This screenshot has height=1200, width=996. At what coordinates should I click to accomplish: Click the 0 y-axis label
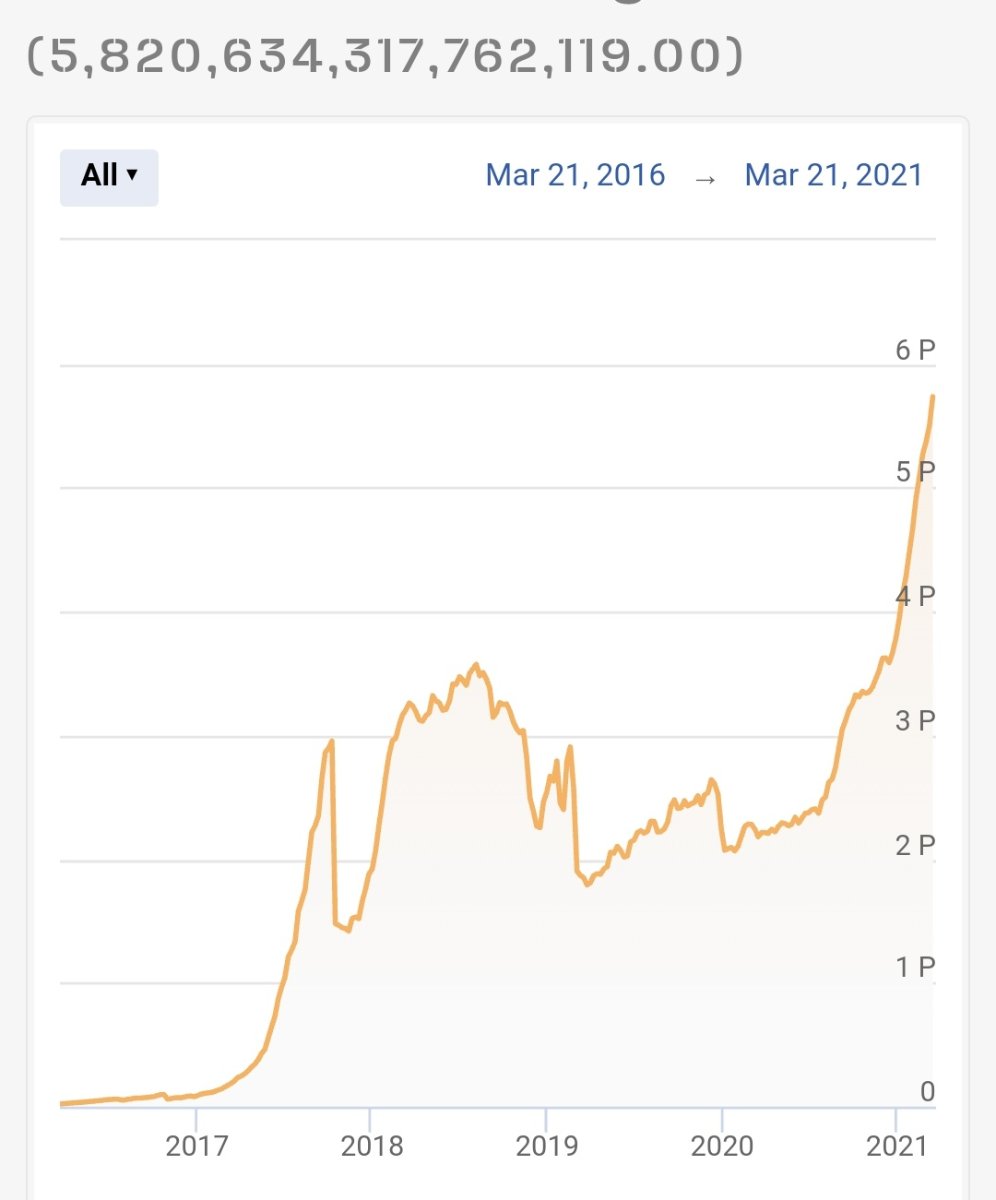coord(927,1091)
